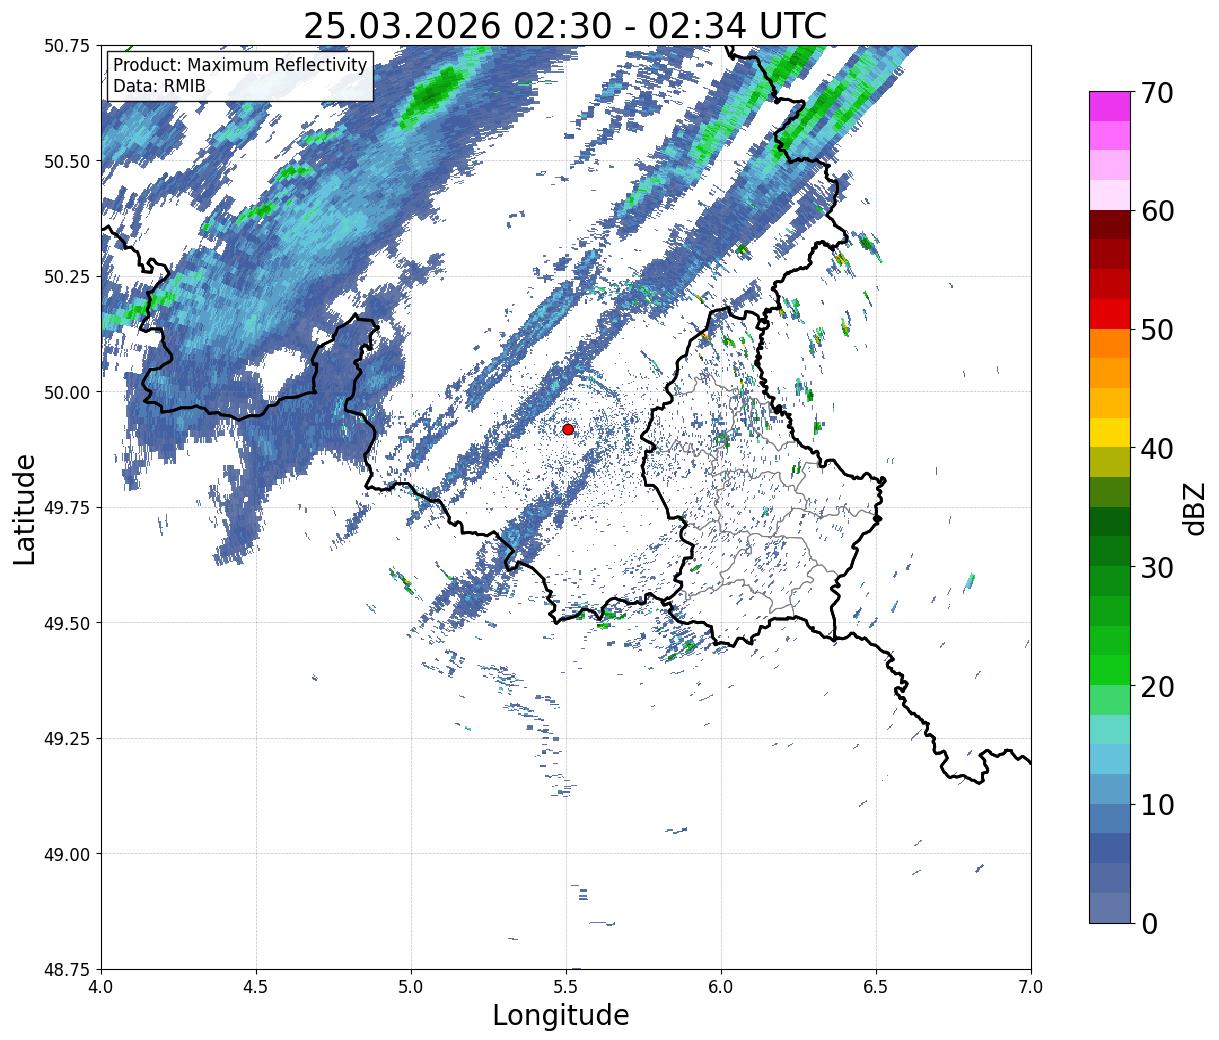Click the red radar location dot
1219x1040 pixels.
tap(568, 429)
